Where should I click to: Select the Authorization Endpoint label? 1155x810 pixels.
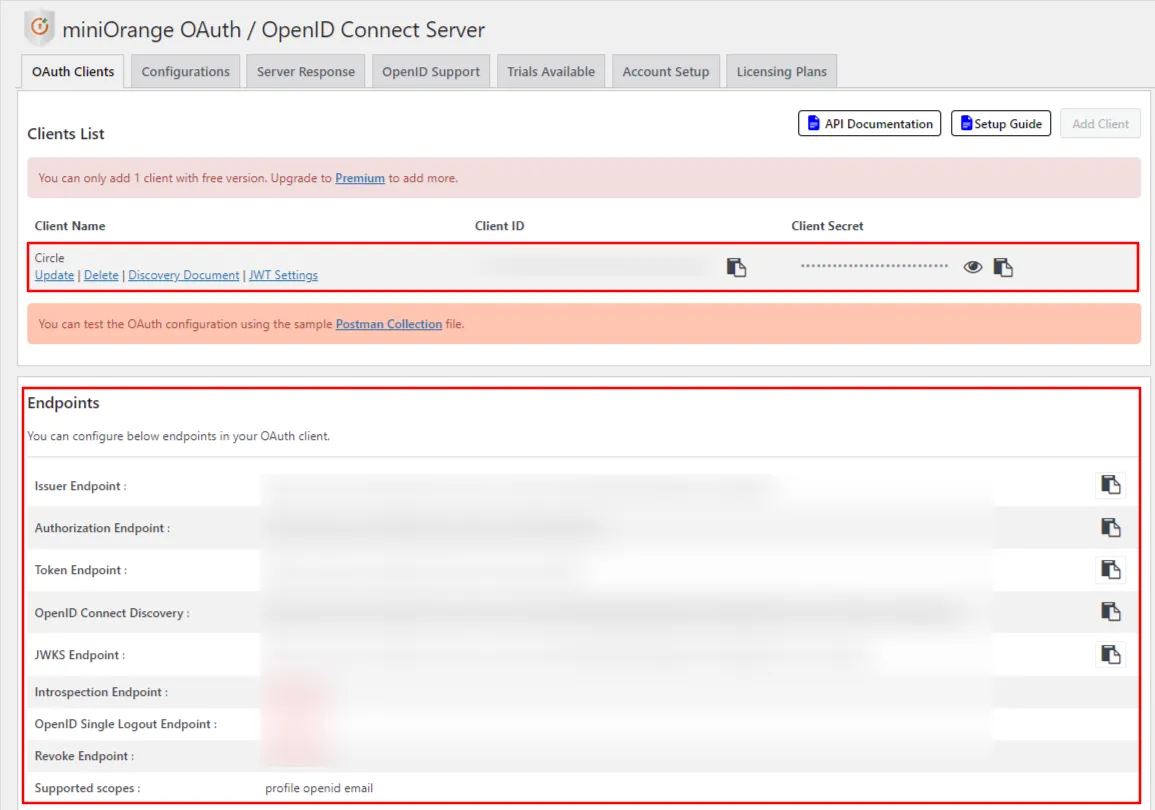[x=102, y=528]
